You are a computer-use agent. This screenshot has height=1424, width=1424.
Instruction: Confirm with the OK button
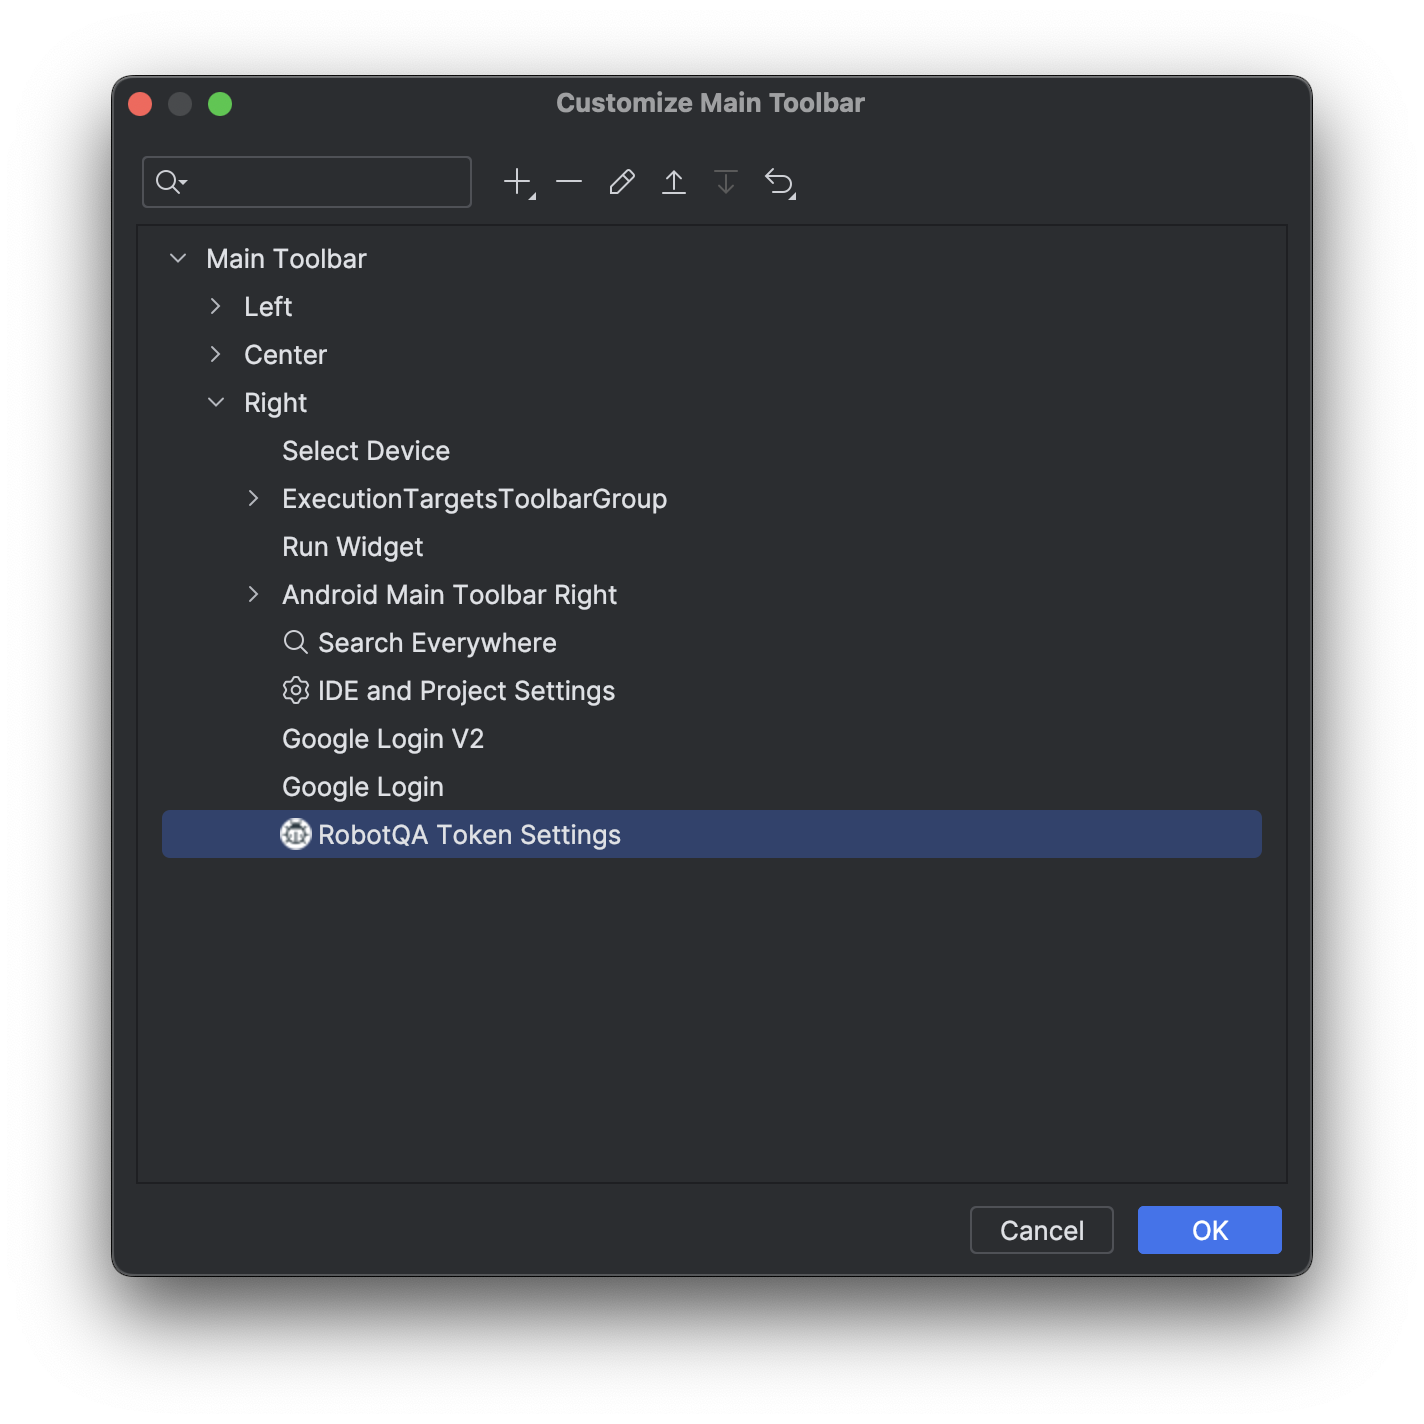1209,1230
